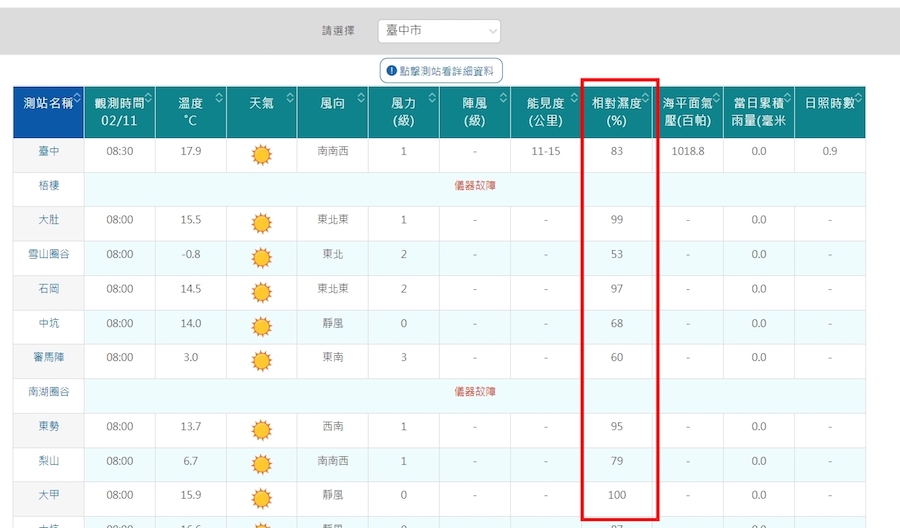Screen dimensions: 900x528
Task: Click sunny weather icon in 審馬陣 row
Action: pyautogui.click(x=261, y=361)
